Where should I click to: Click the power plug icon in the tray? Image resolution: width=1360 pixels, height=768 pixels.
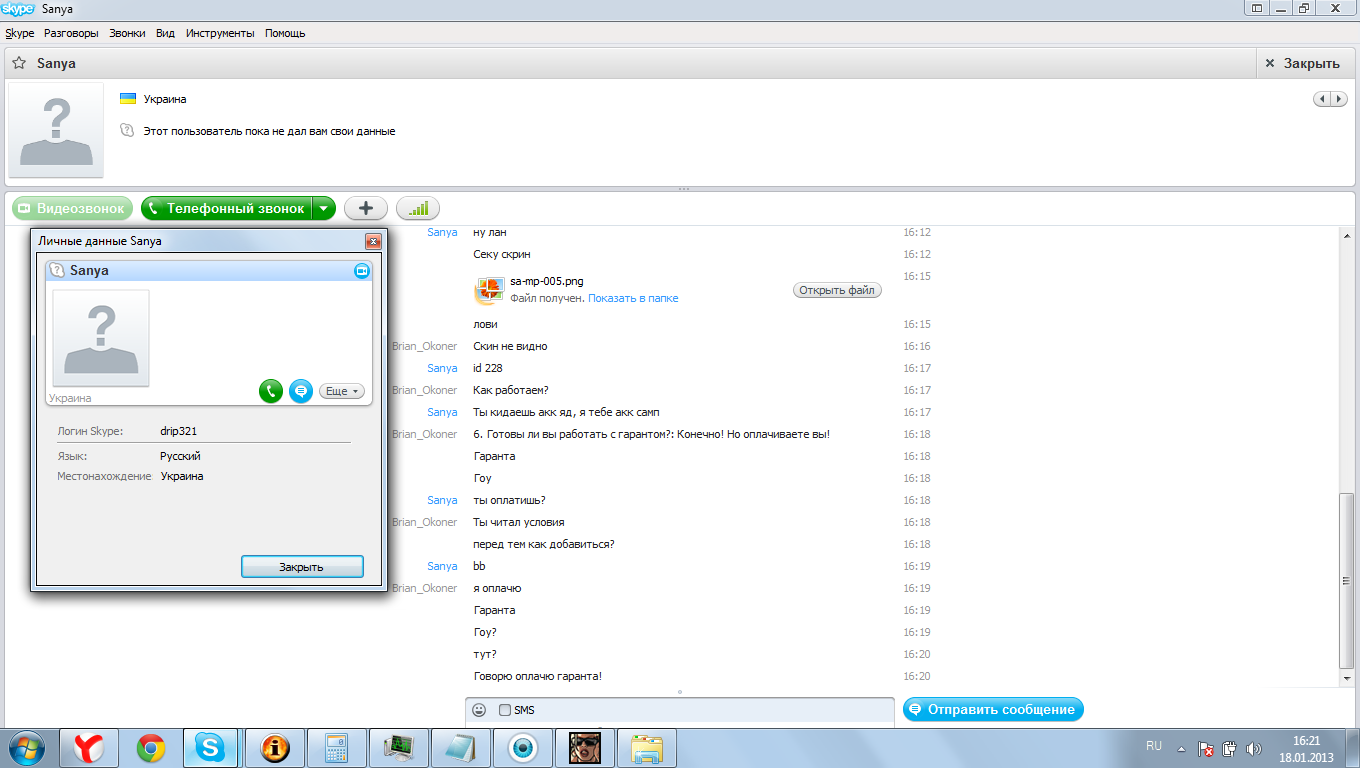click(x=1230, y=748)
